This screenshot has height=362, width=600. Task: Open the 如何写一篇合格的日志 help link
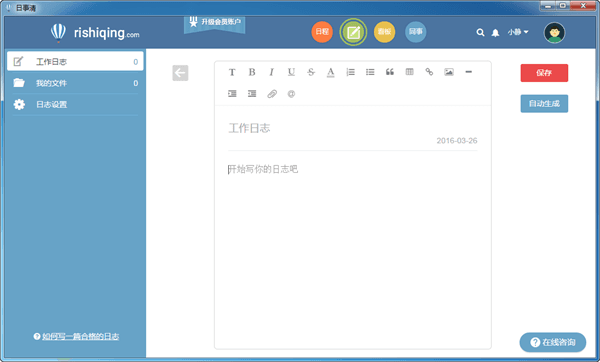(x=80, y=336)
